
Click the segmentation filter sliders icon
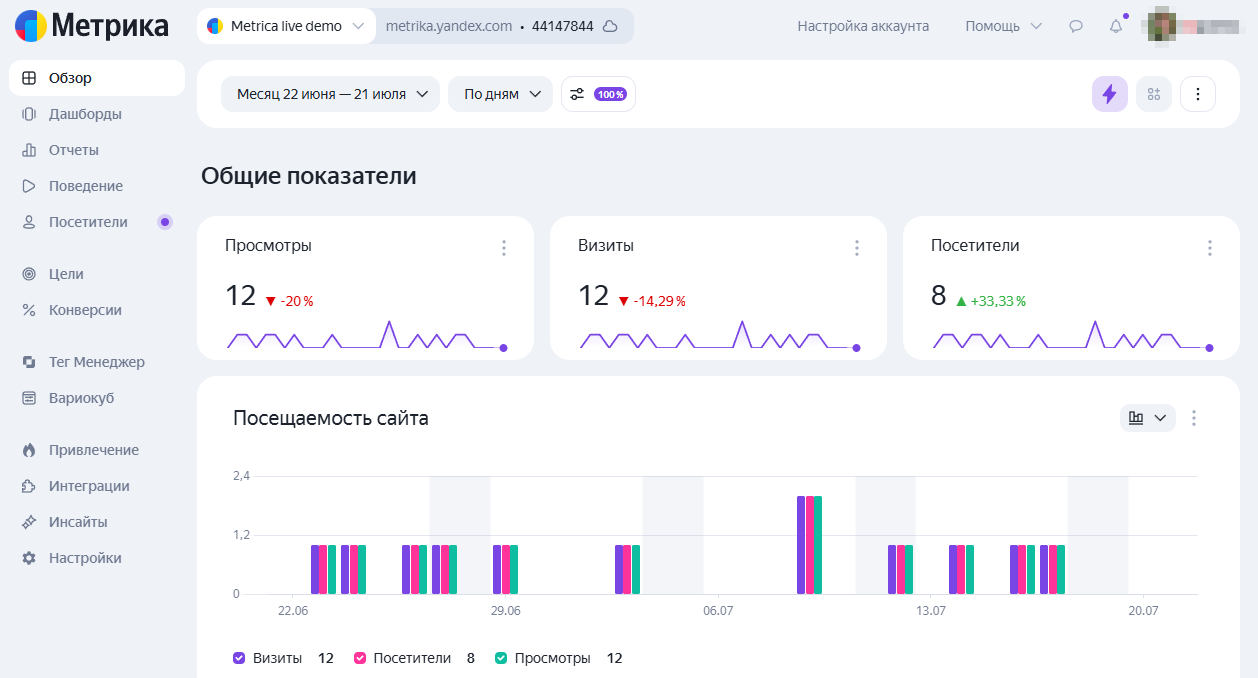click(x=577, y=94)
